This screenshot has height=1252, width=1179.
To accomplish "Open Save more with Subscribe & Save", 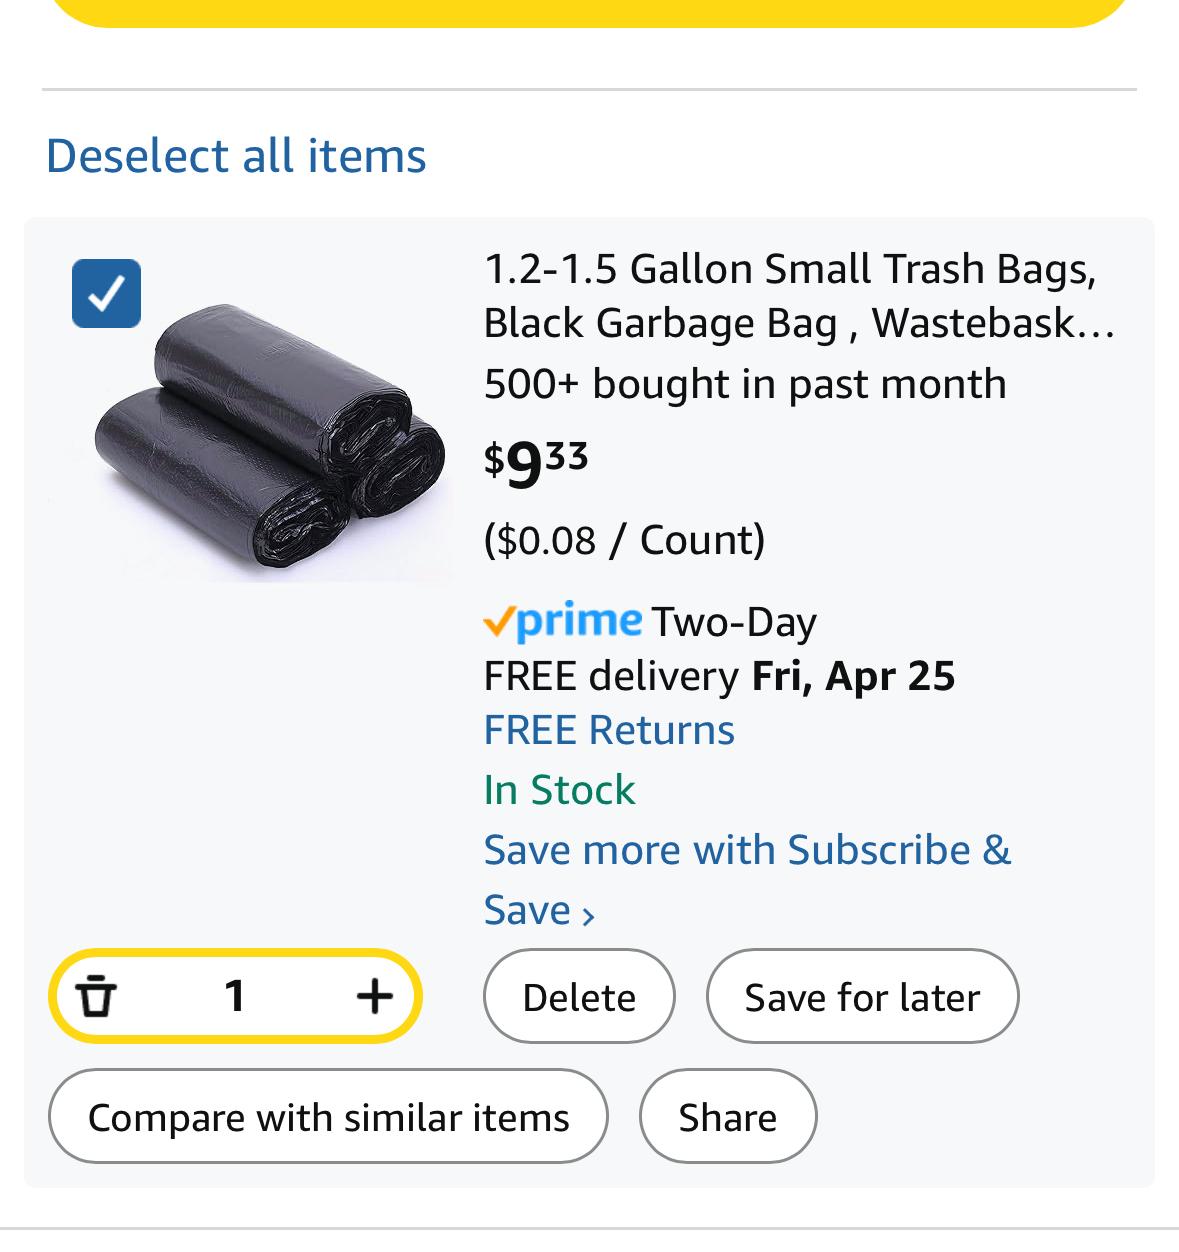I will [x=747, y=879].
